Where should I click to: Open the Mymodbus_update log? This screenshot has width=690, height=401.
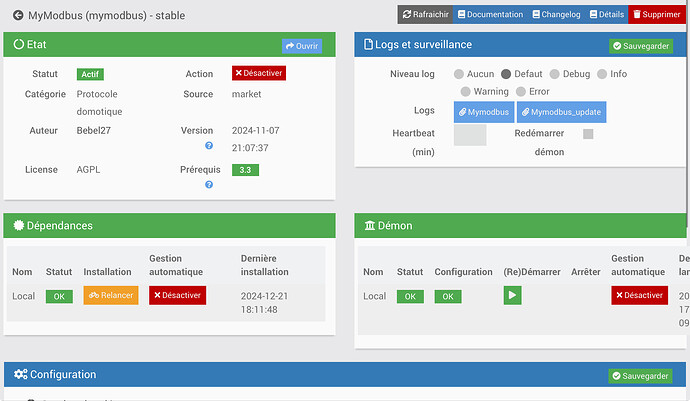click(562, 112)
